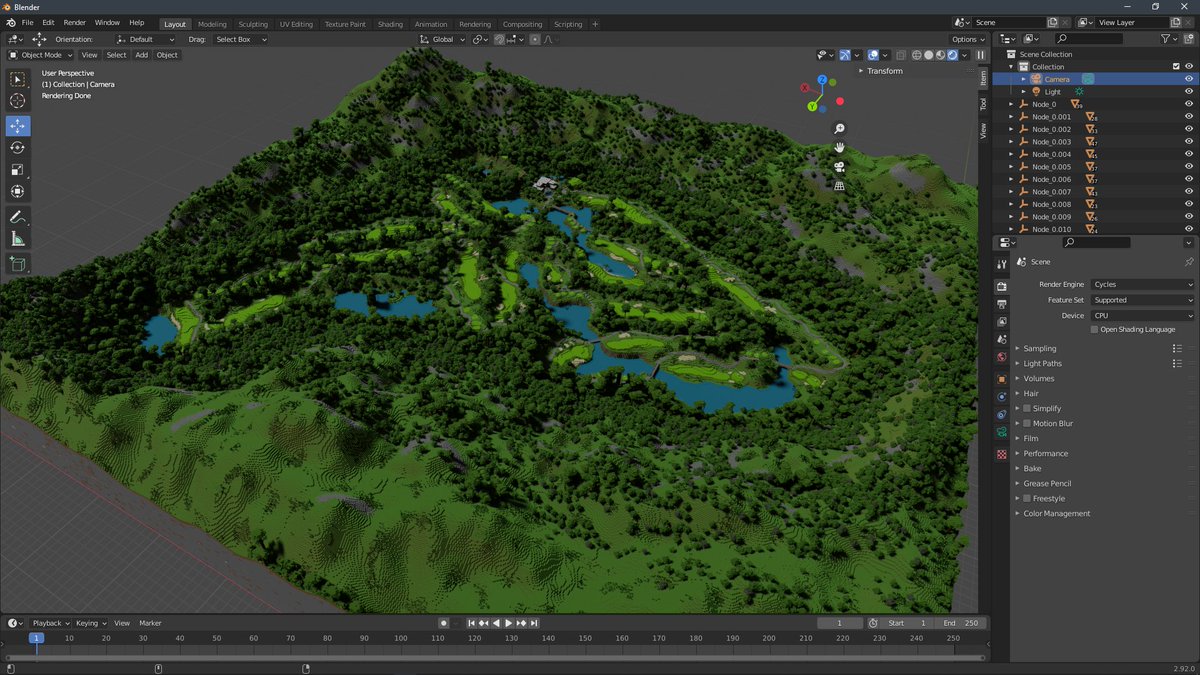This screenshot has width=1200, height=675.
Task: Select the Annotate pencil tool
Action: 17,217
